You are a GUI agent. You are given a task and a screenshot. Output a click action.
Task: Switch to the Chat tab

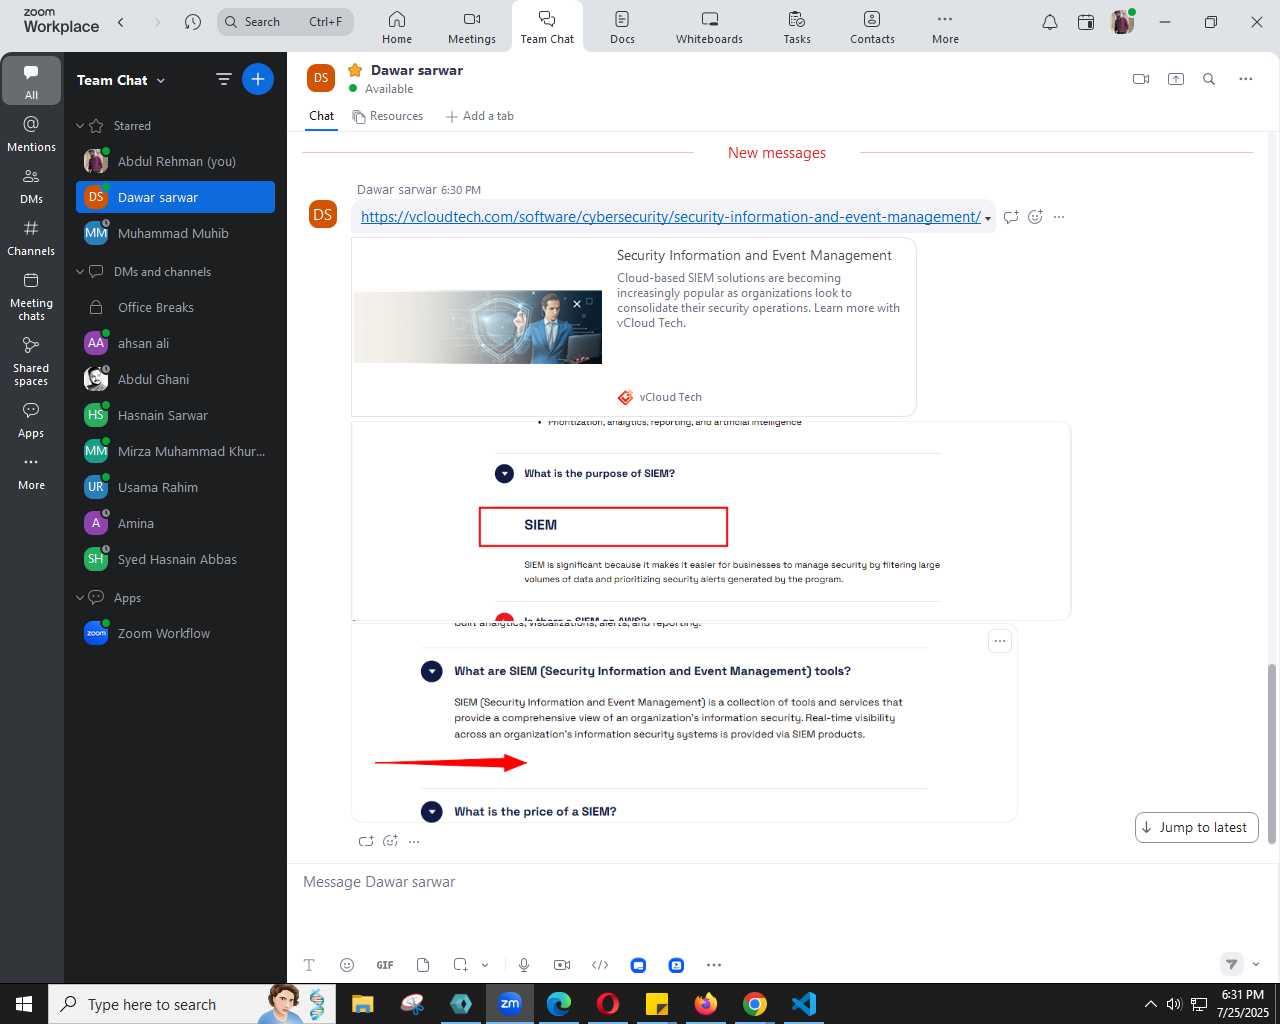[x=322, y=116]
